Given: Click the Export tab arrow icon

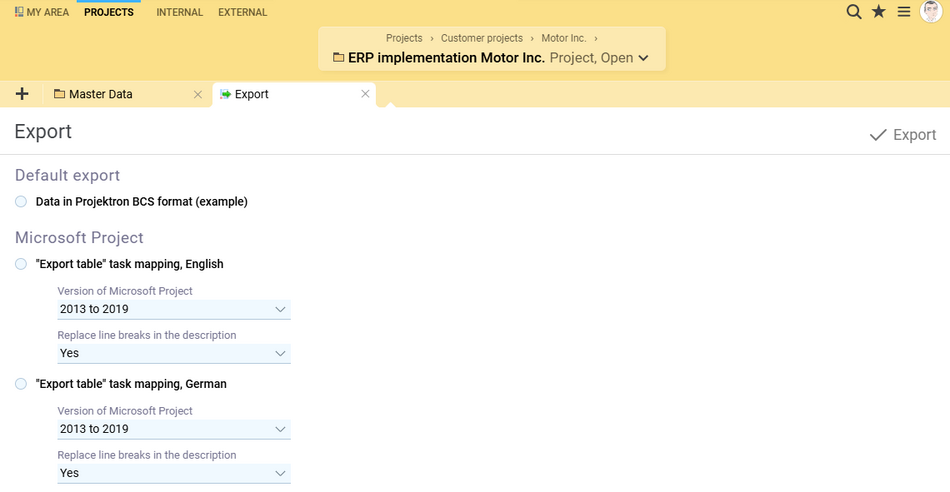Looking at the screenshot, I should point(225,94).
